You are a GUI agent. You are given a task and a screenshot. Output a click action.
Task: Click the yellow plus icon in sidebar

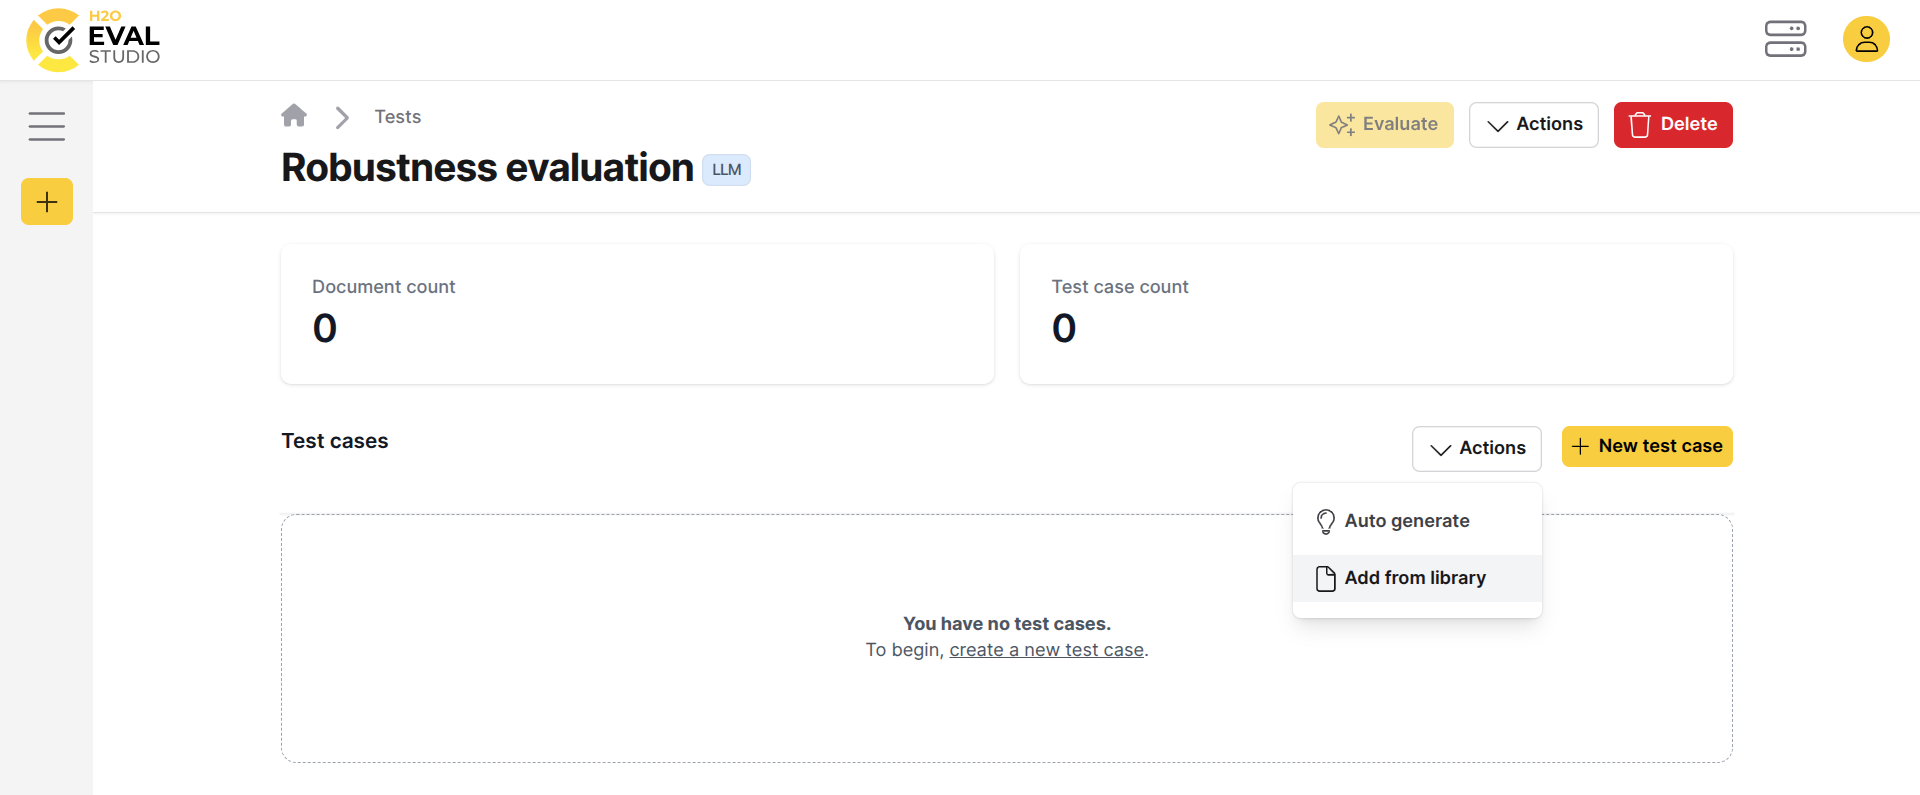click(x=46, y=201)
